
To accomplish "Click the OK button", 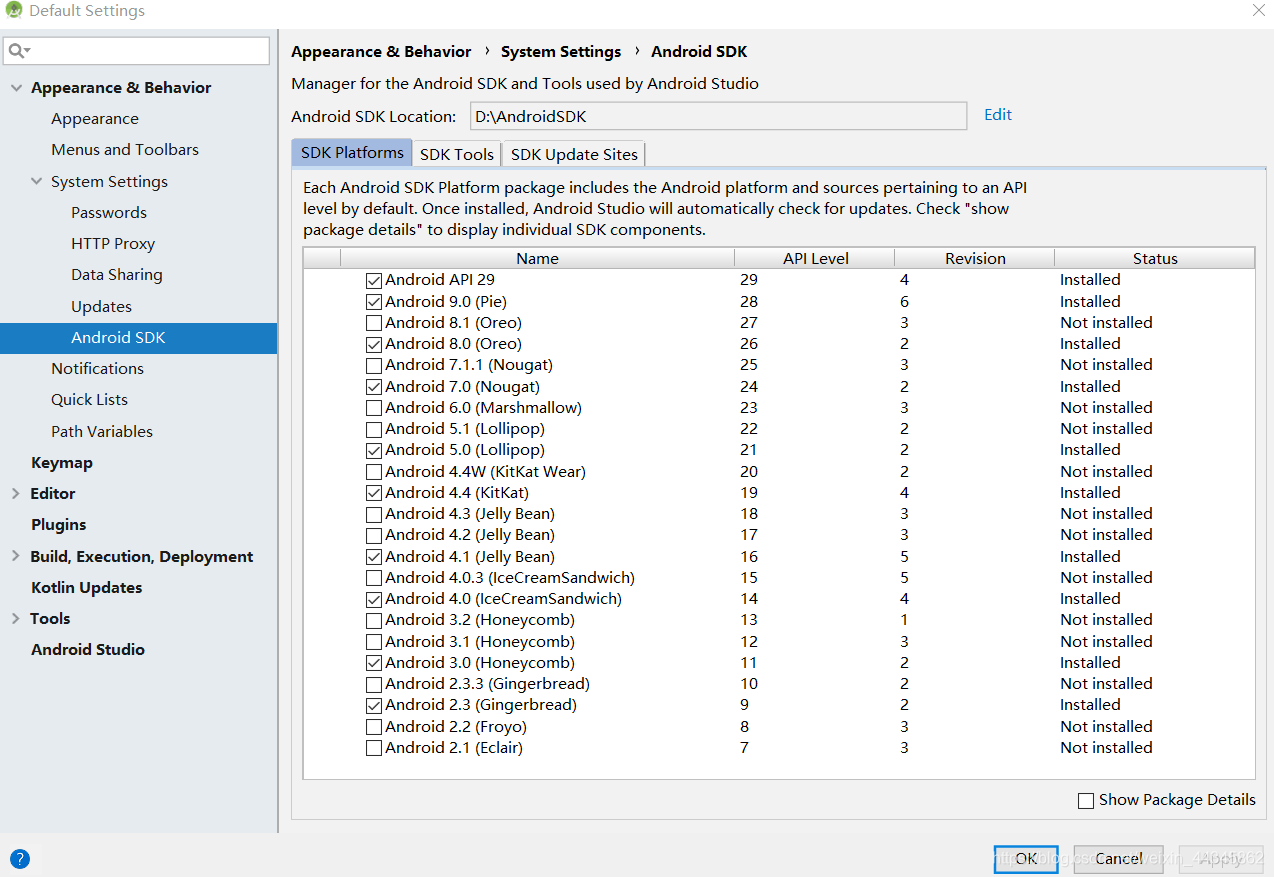I will pyautogui.click(x=1026, y=858).
